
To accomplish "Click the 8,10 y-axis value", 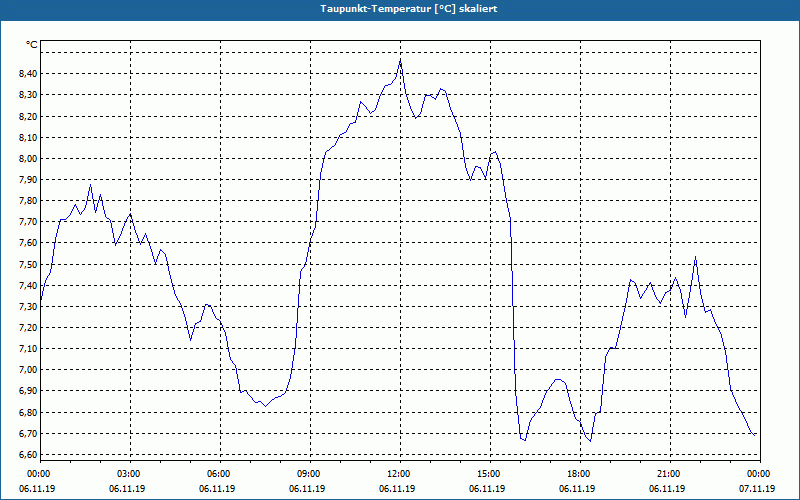I will (28, 137).
